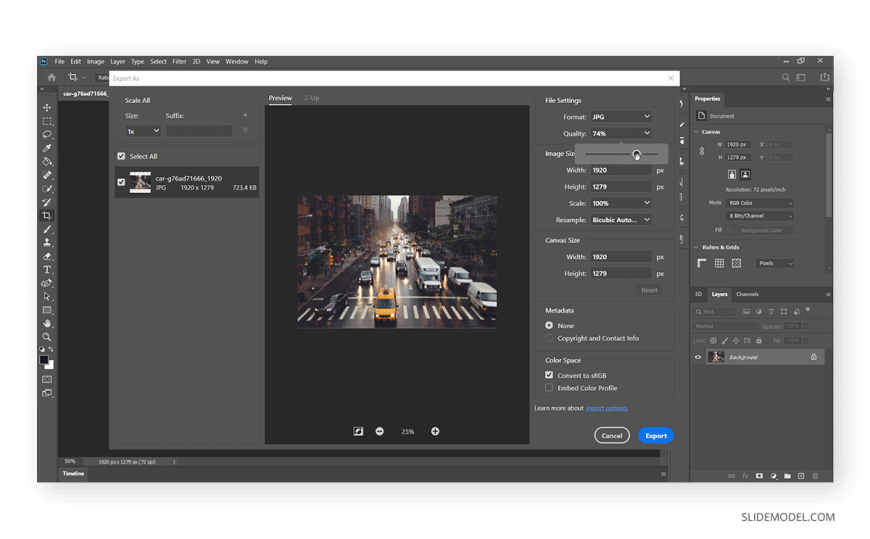Hide the Background layer with eye icon

[x=698, y=357]
